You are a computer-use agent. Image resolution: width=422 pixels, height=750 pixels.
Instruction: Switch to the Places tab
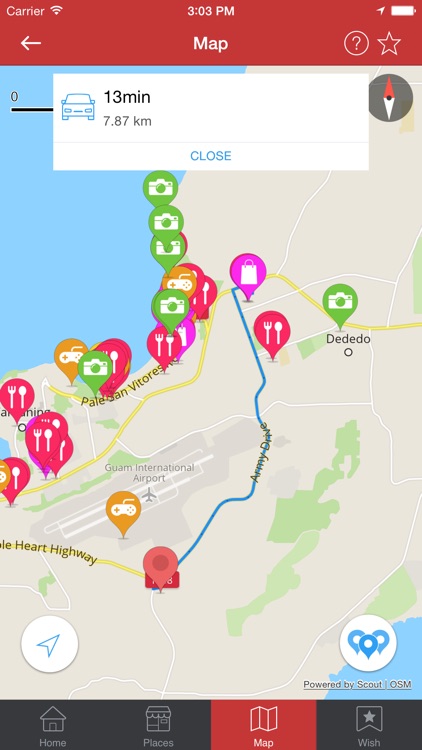(x=158, y=726)
